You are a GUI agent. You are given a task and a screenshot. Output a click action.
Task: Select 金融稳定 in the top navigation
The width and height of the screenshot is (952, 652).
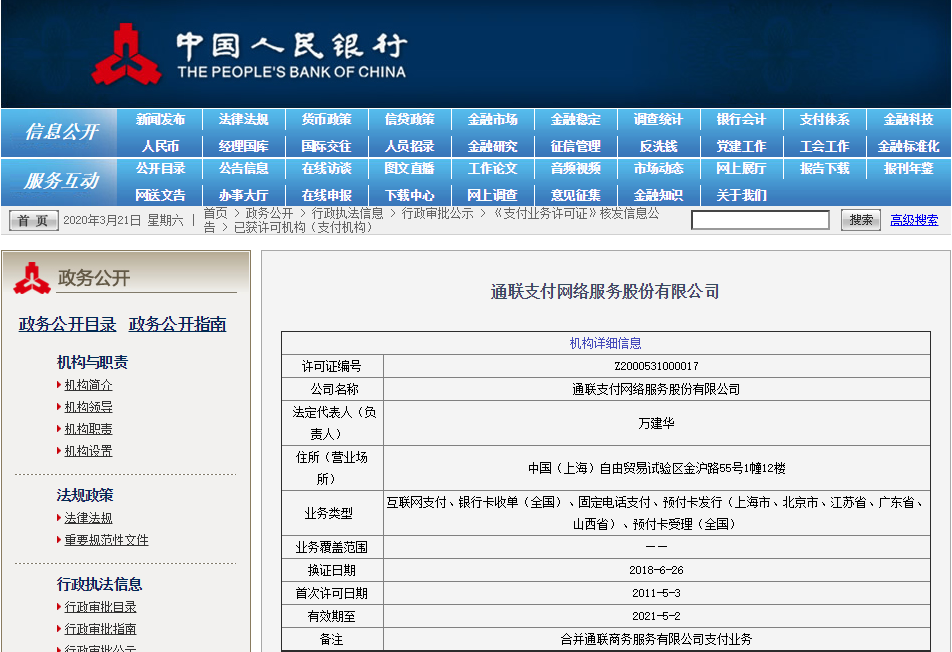coord(576,120)
